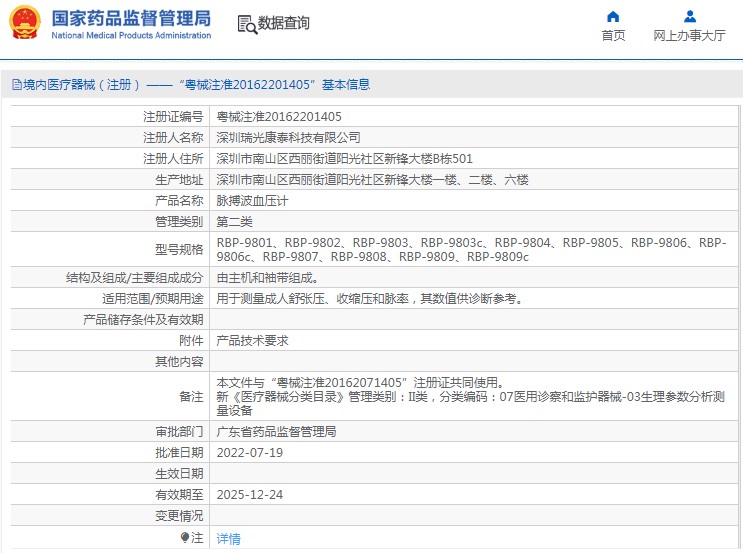Select expiry date 2025-12-24
The height and width of the screenshot is (553, 743).
250,495
